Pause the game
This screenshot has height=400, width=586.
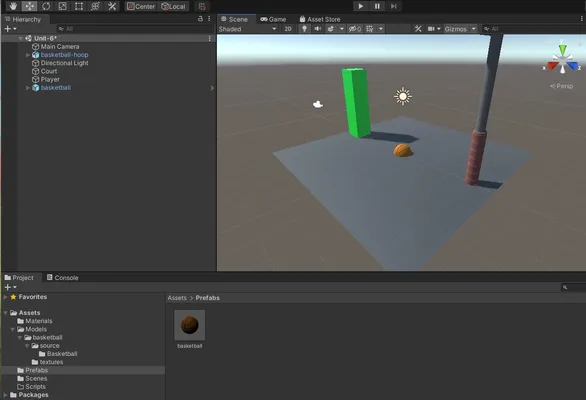click(x=377, y=6)
